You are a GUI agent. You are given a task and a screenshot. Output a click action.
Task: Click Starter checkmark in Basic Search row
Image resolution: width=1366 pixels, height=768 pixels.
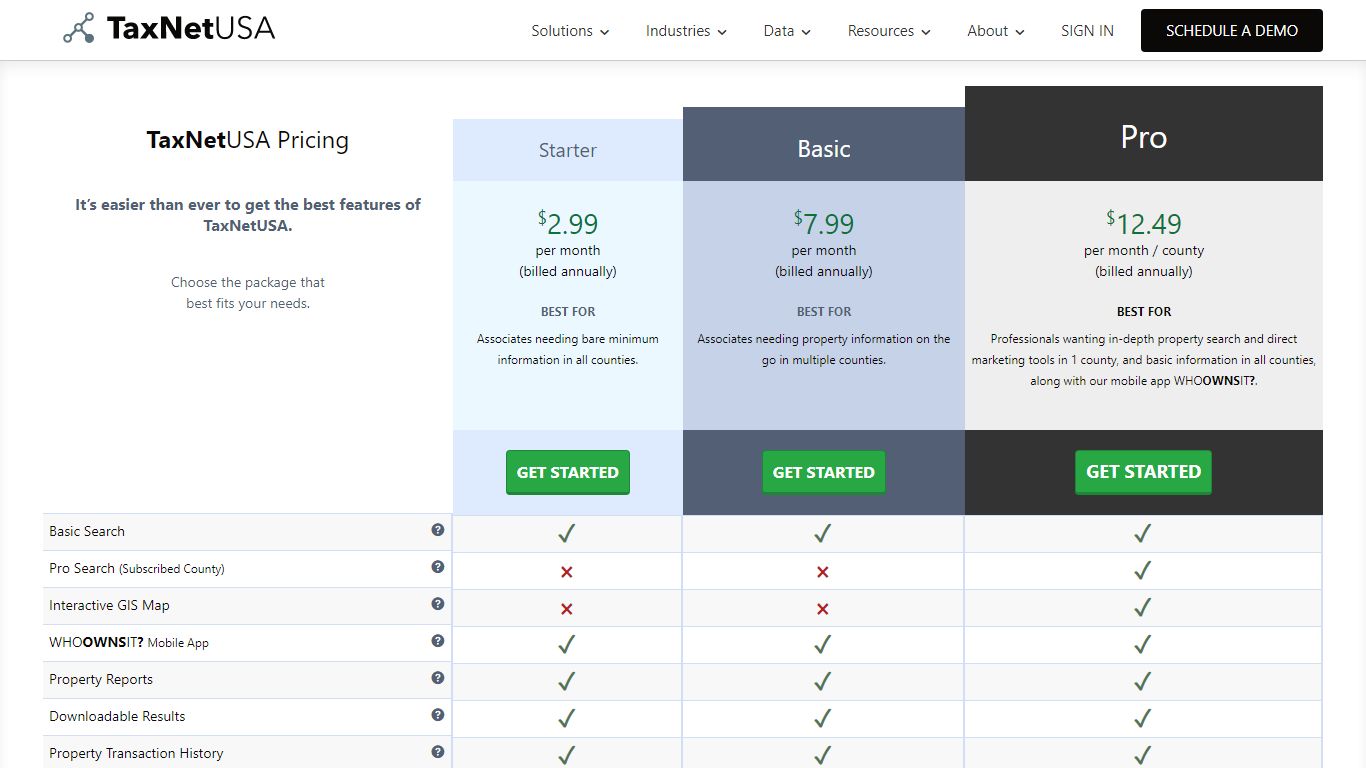pyautogui.click(x=567, y=534)
